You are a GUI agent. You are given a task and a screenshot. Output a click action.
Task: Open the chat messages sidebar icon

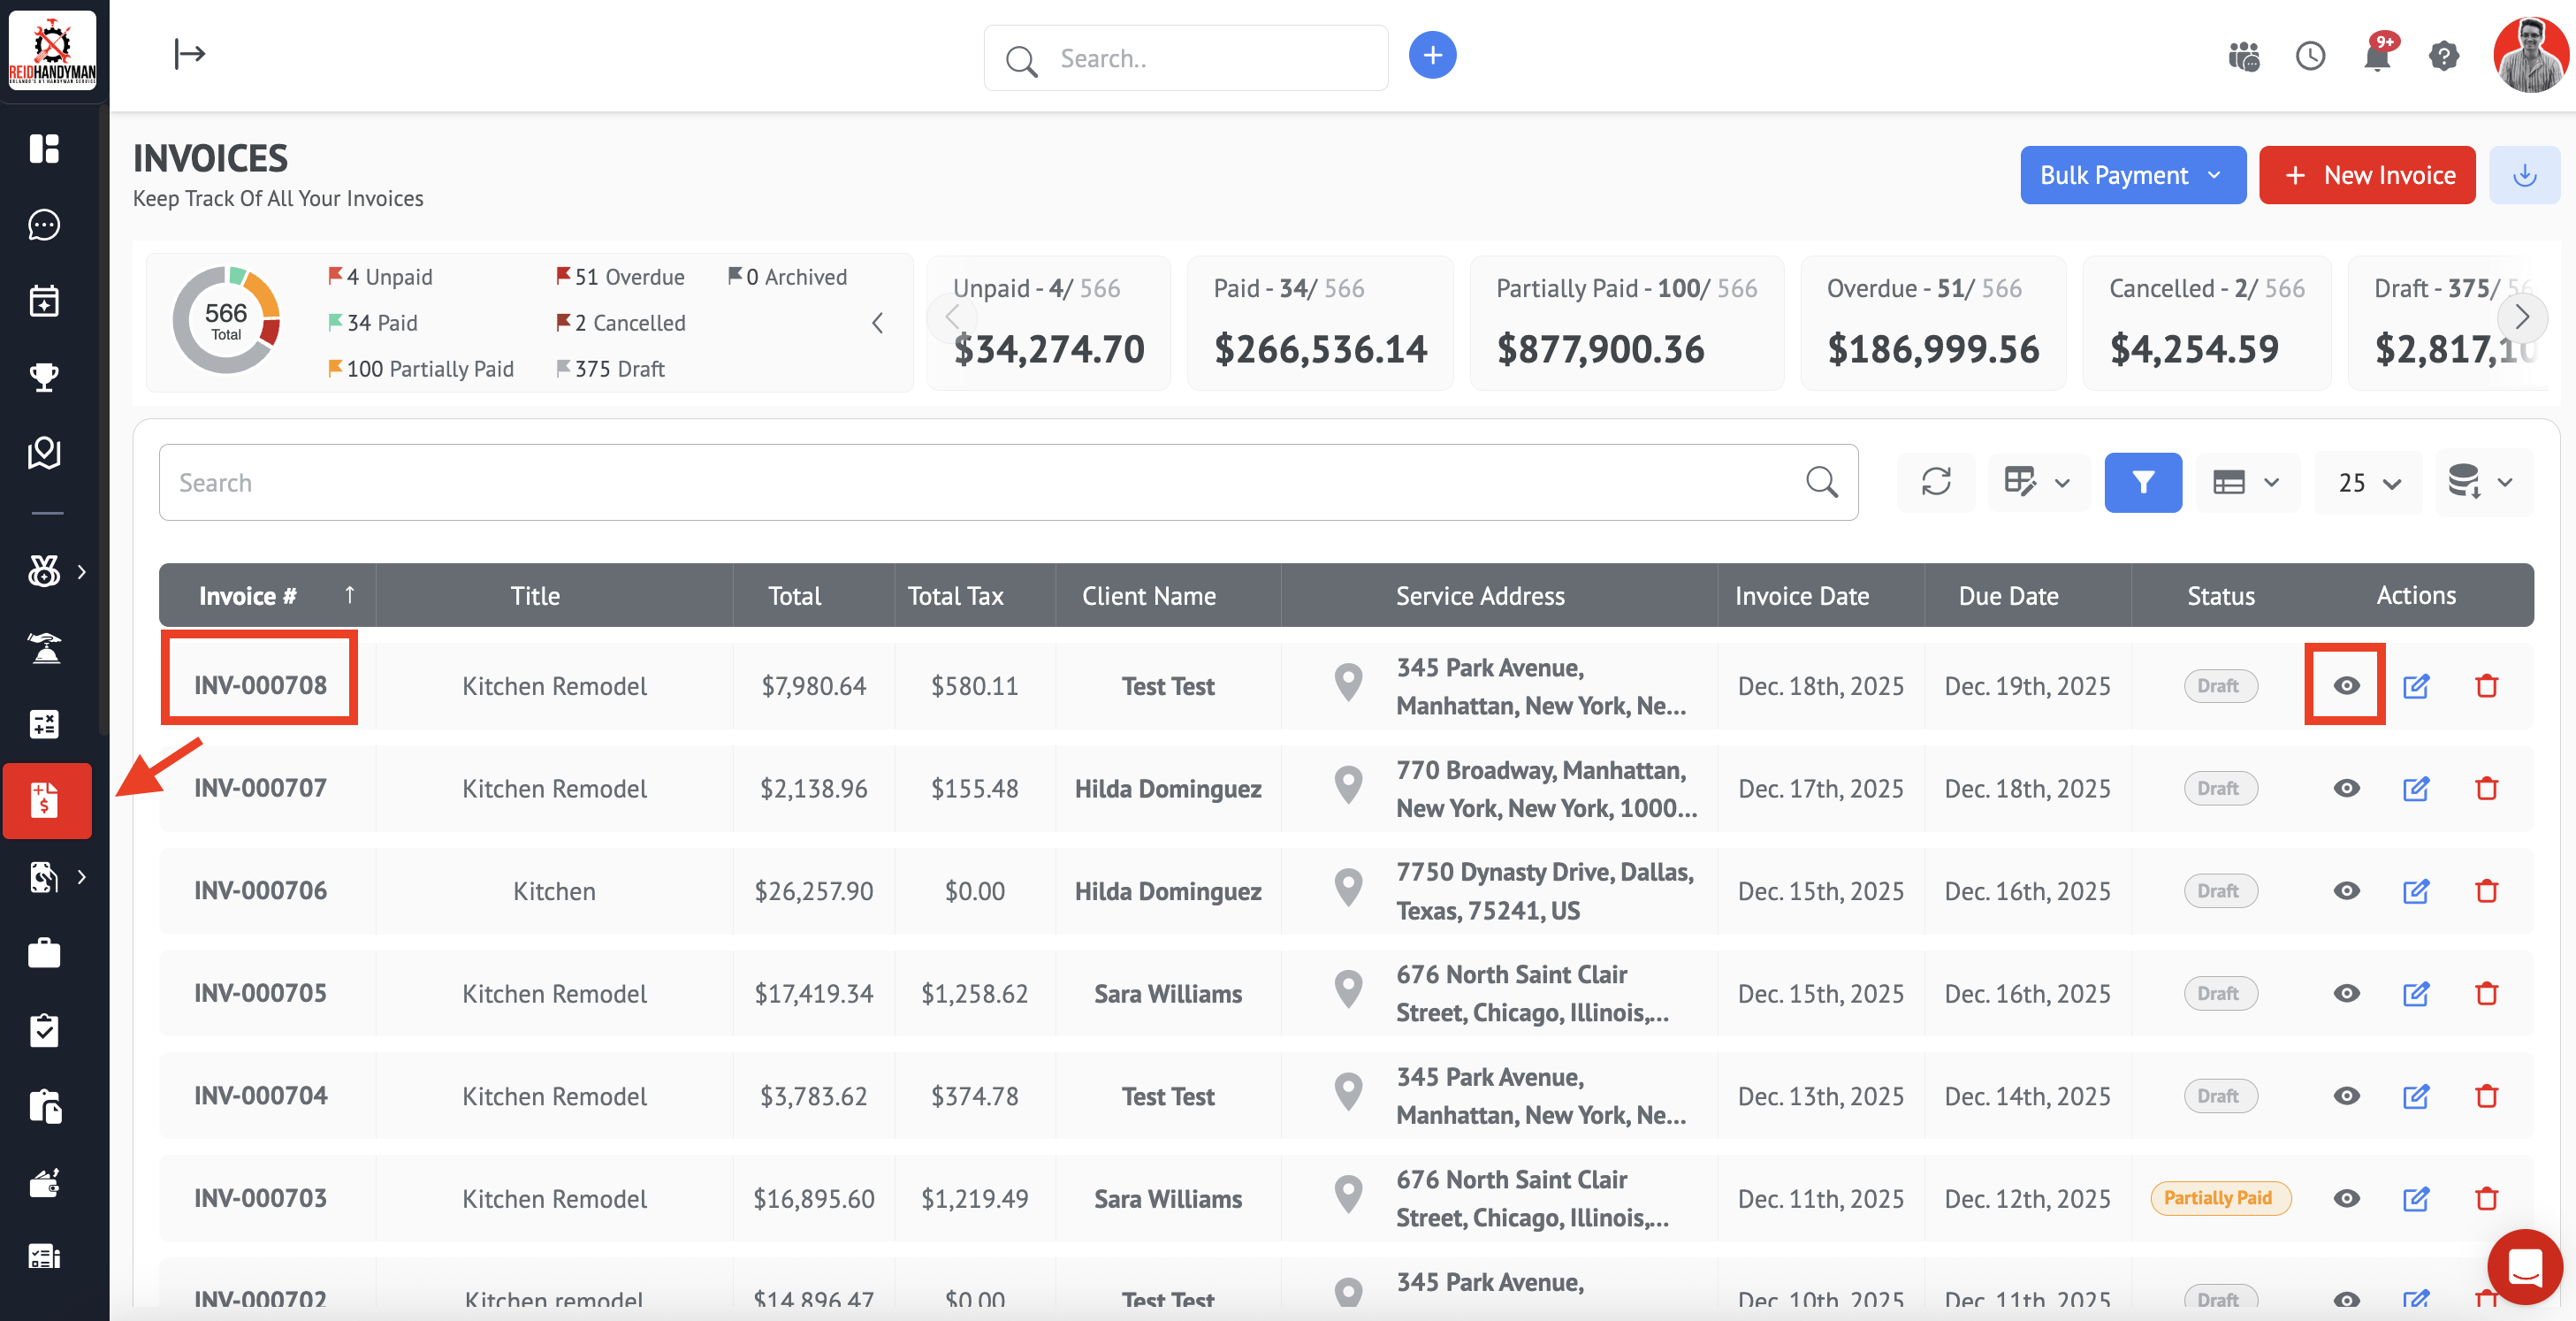(44, 225)
